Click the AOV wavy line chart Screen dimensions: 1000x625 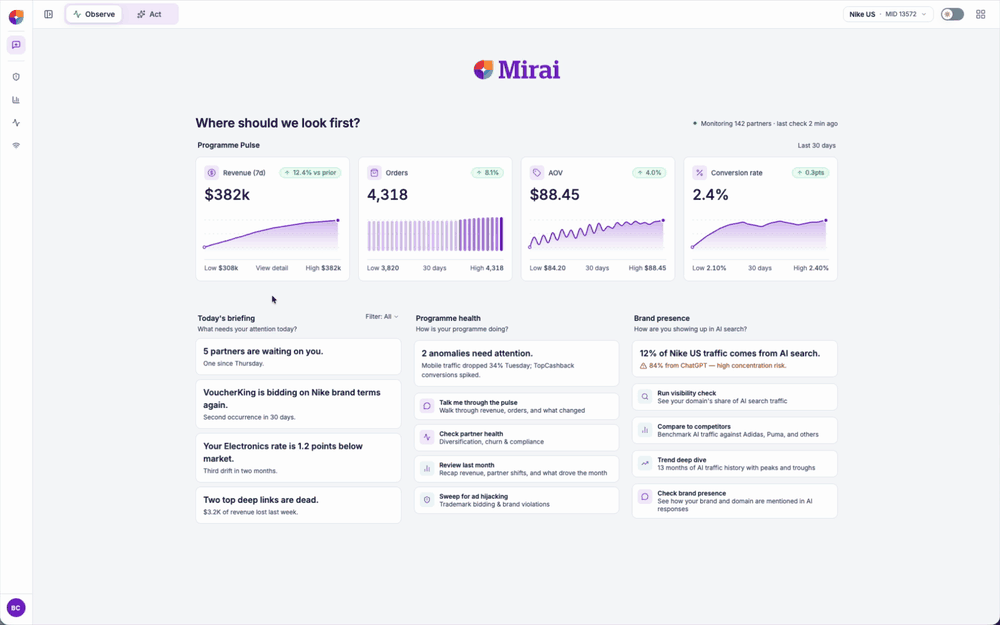[598, 235]
